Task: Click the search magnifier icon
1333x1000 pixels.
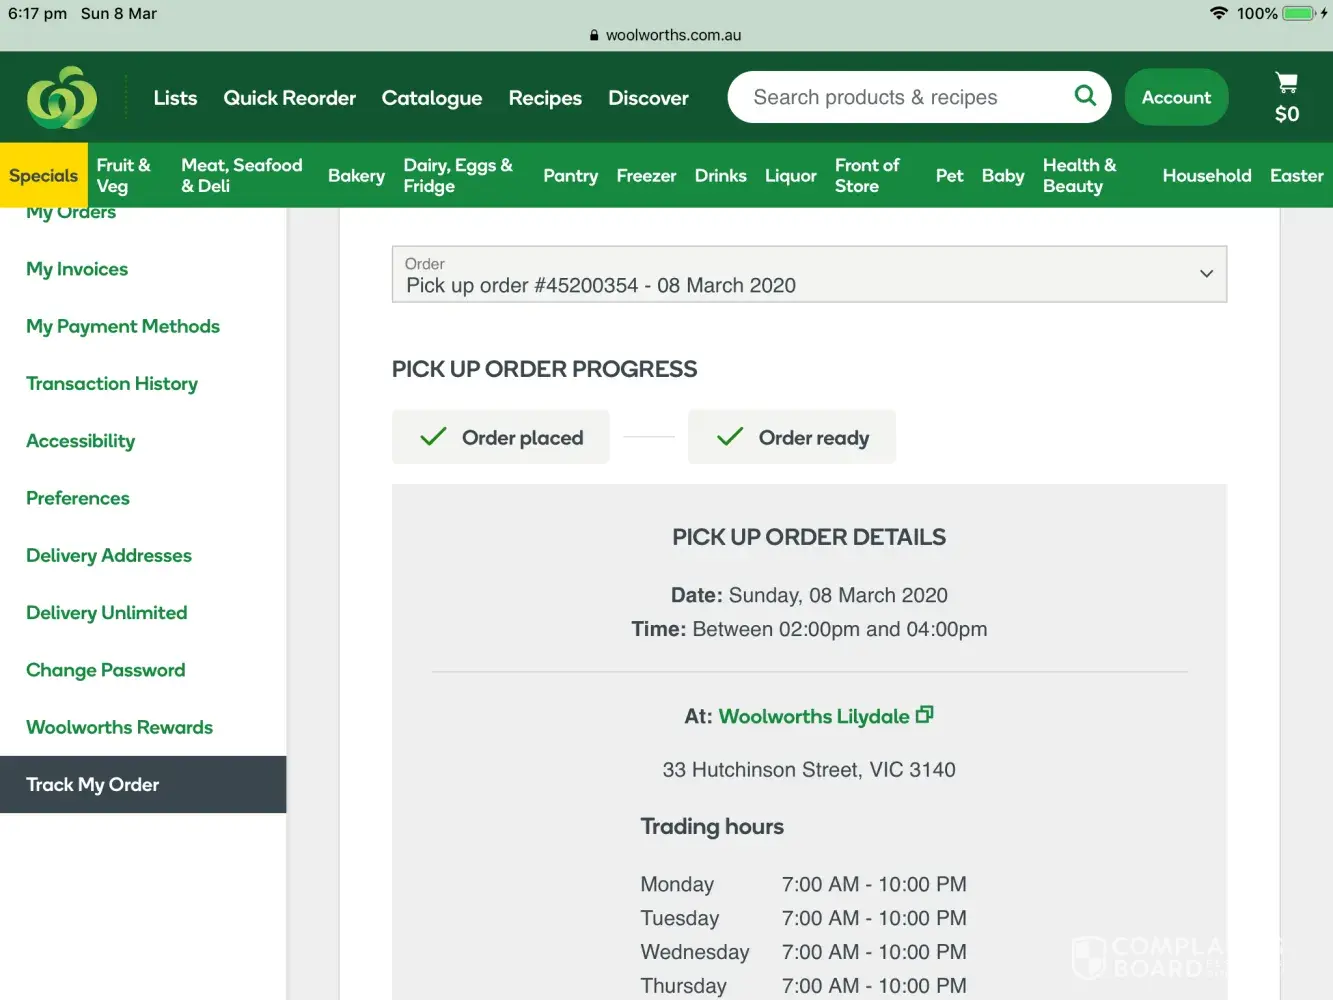Action: tap(1085, 96)
